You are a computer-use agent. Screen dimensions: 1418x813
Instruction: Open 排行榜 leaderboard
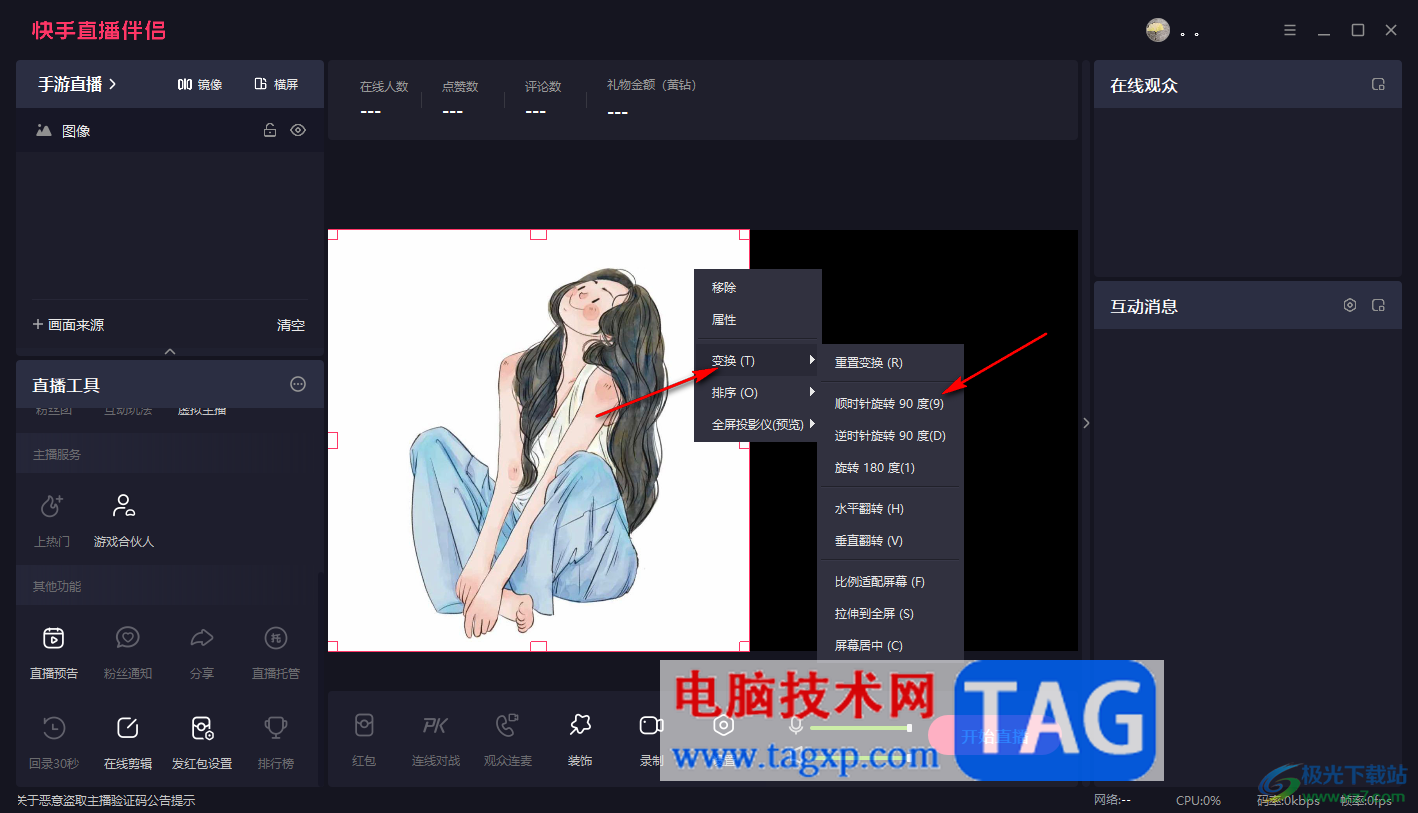coord(276,742)
